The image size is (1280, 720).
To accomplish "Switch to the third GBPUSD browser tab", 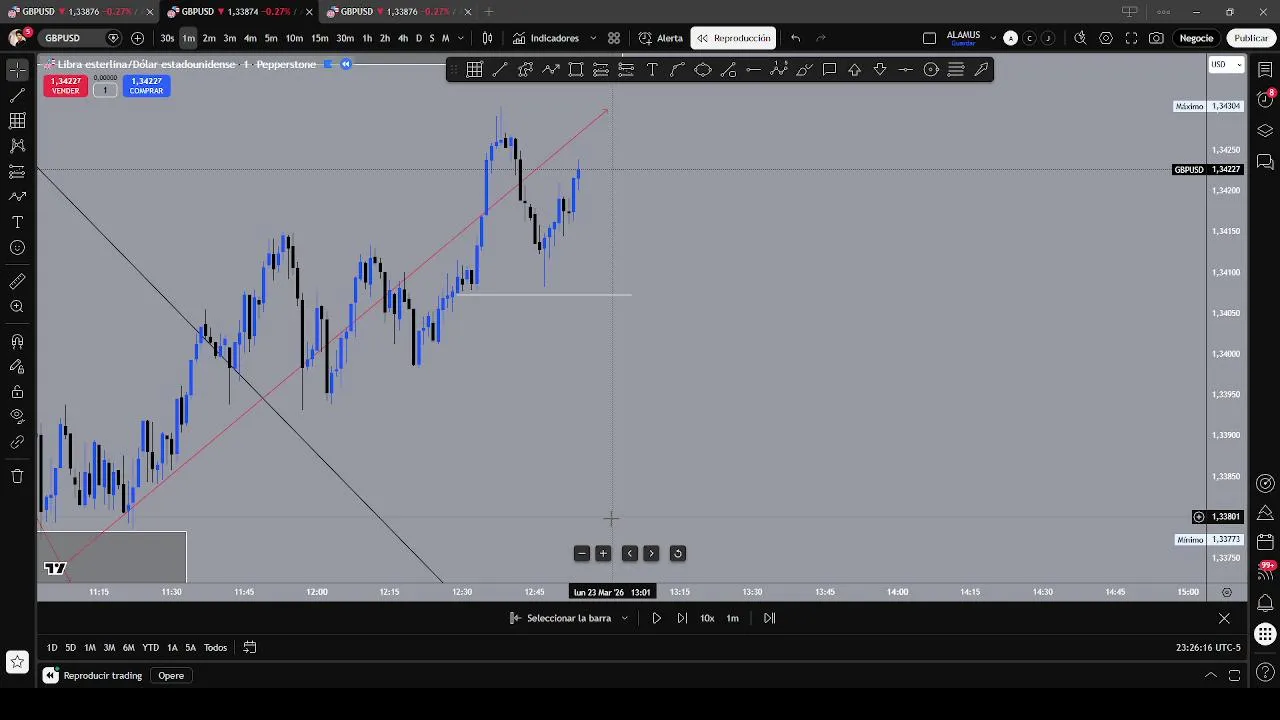I will click(x=398, y=12).
